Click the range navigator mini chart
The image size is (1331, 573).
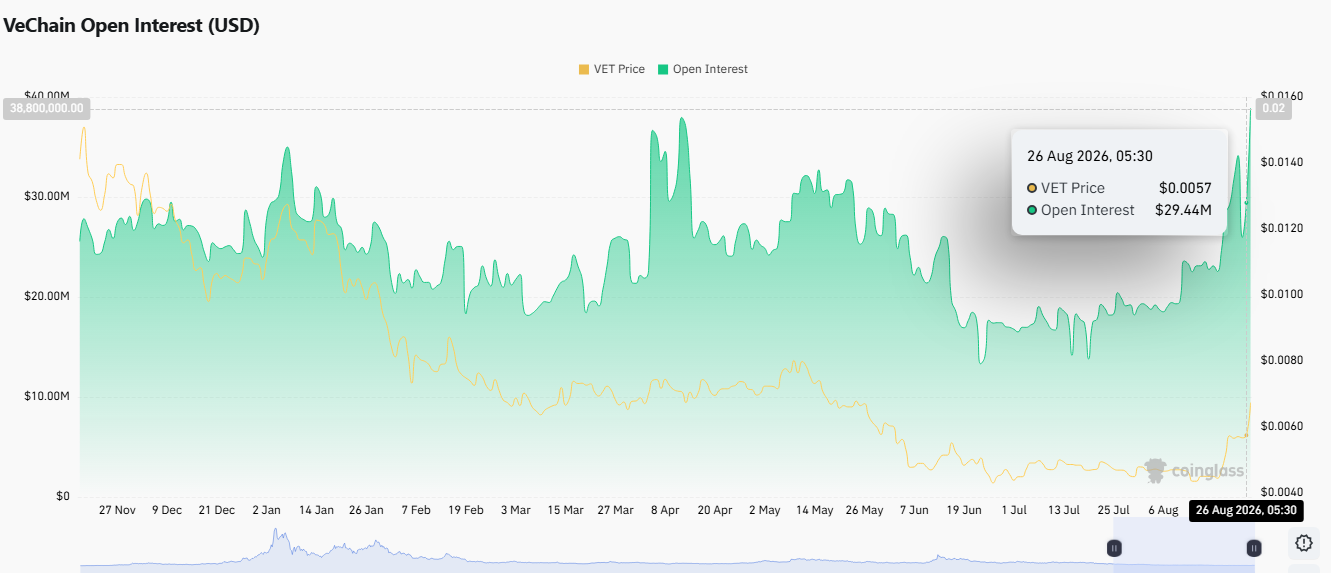click(x=668, y=547)
